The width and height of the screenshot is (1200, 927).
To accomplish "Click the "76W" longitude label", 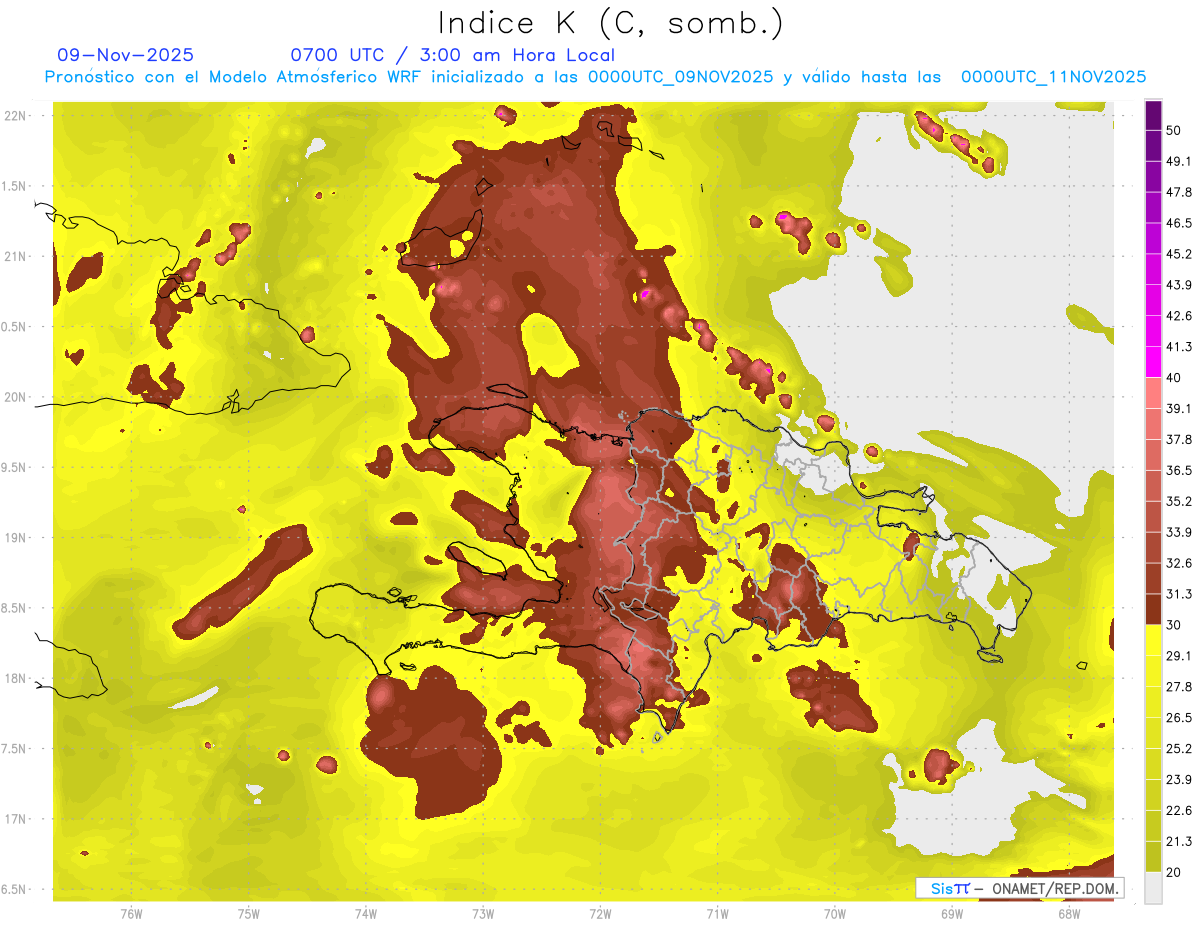I will (131, 913).
